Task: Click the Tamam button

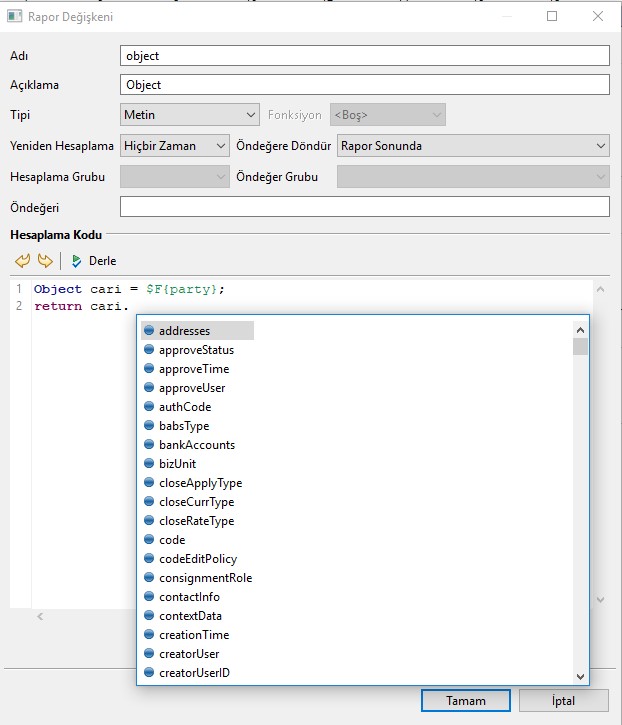Action: (466, 701)
